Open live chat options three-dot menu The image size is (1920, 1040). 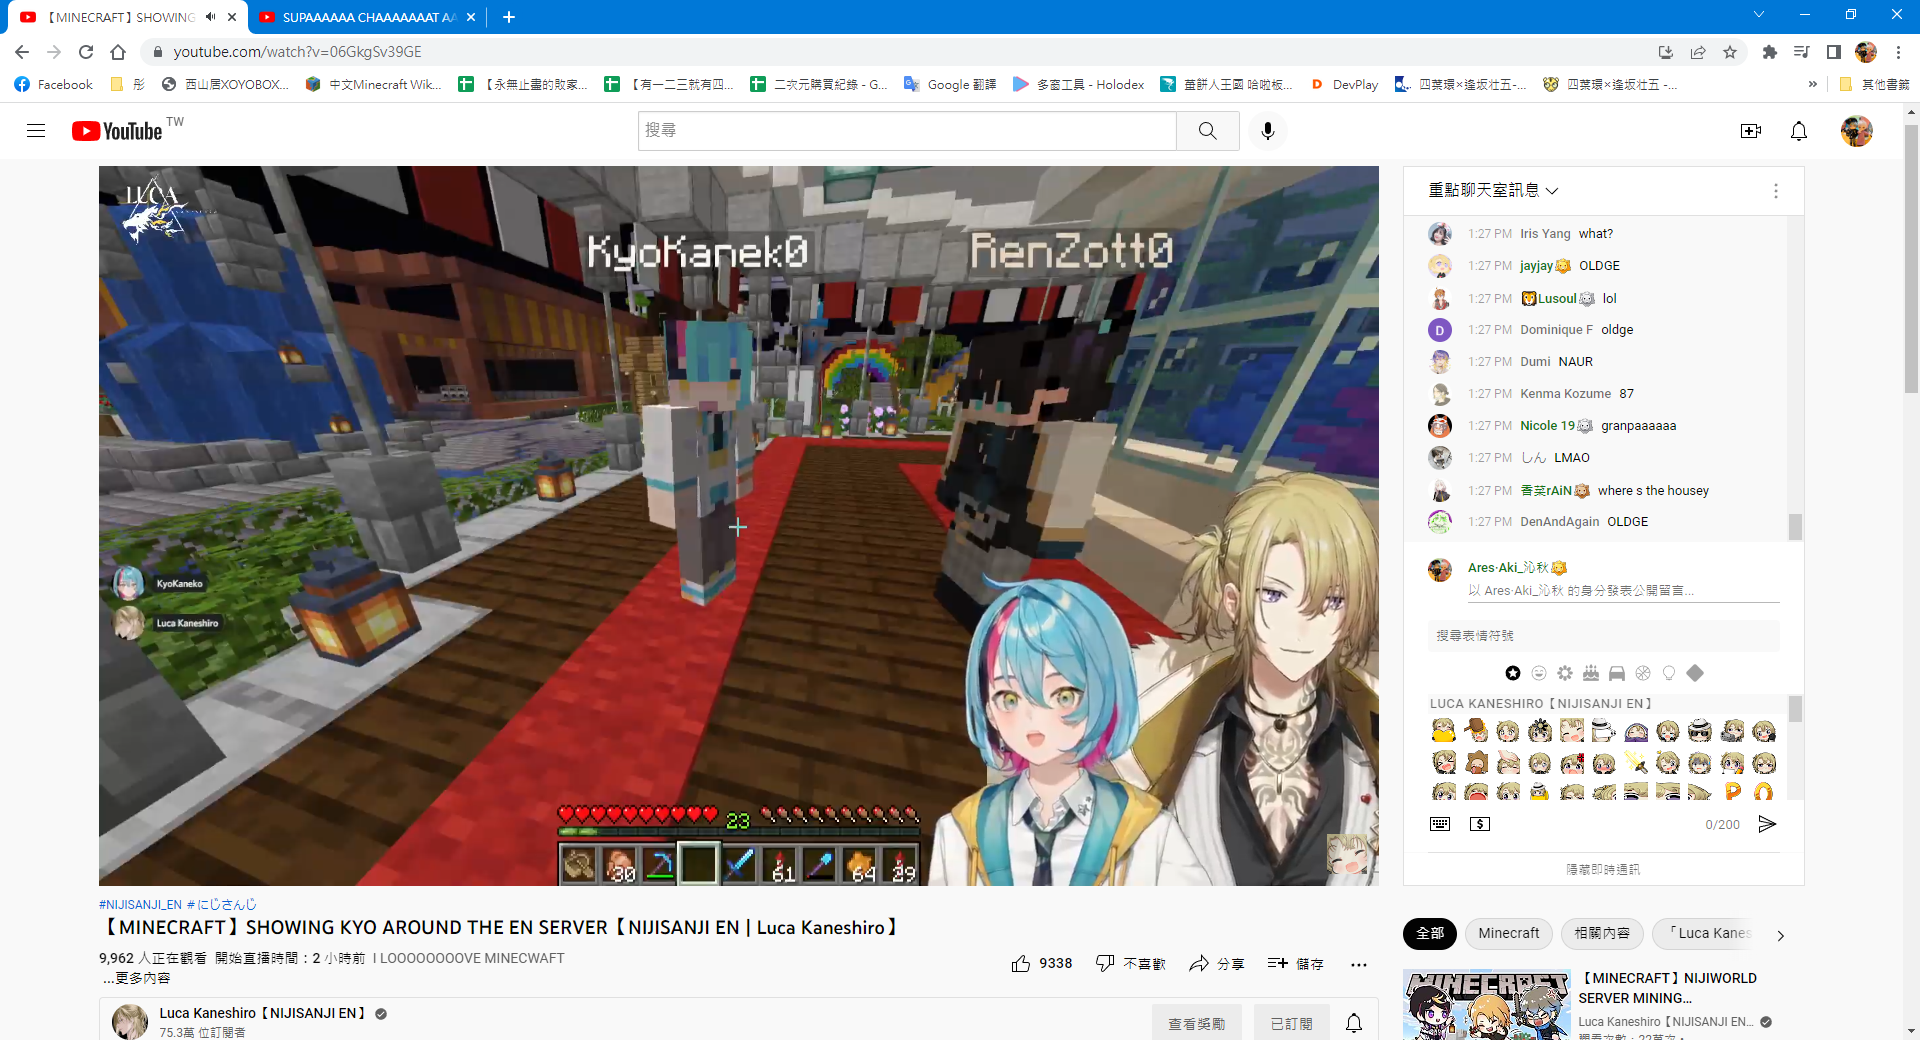tap(1776, 191)
